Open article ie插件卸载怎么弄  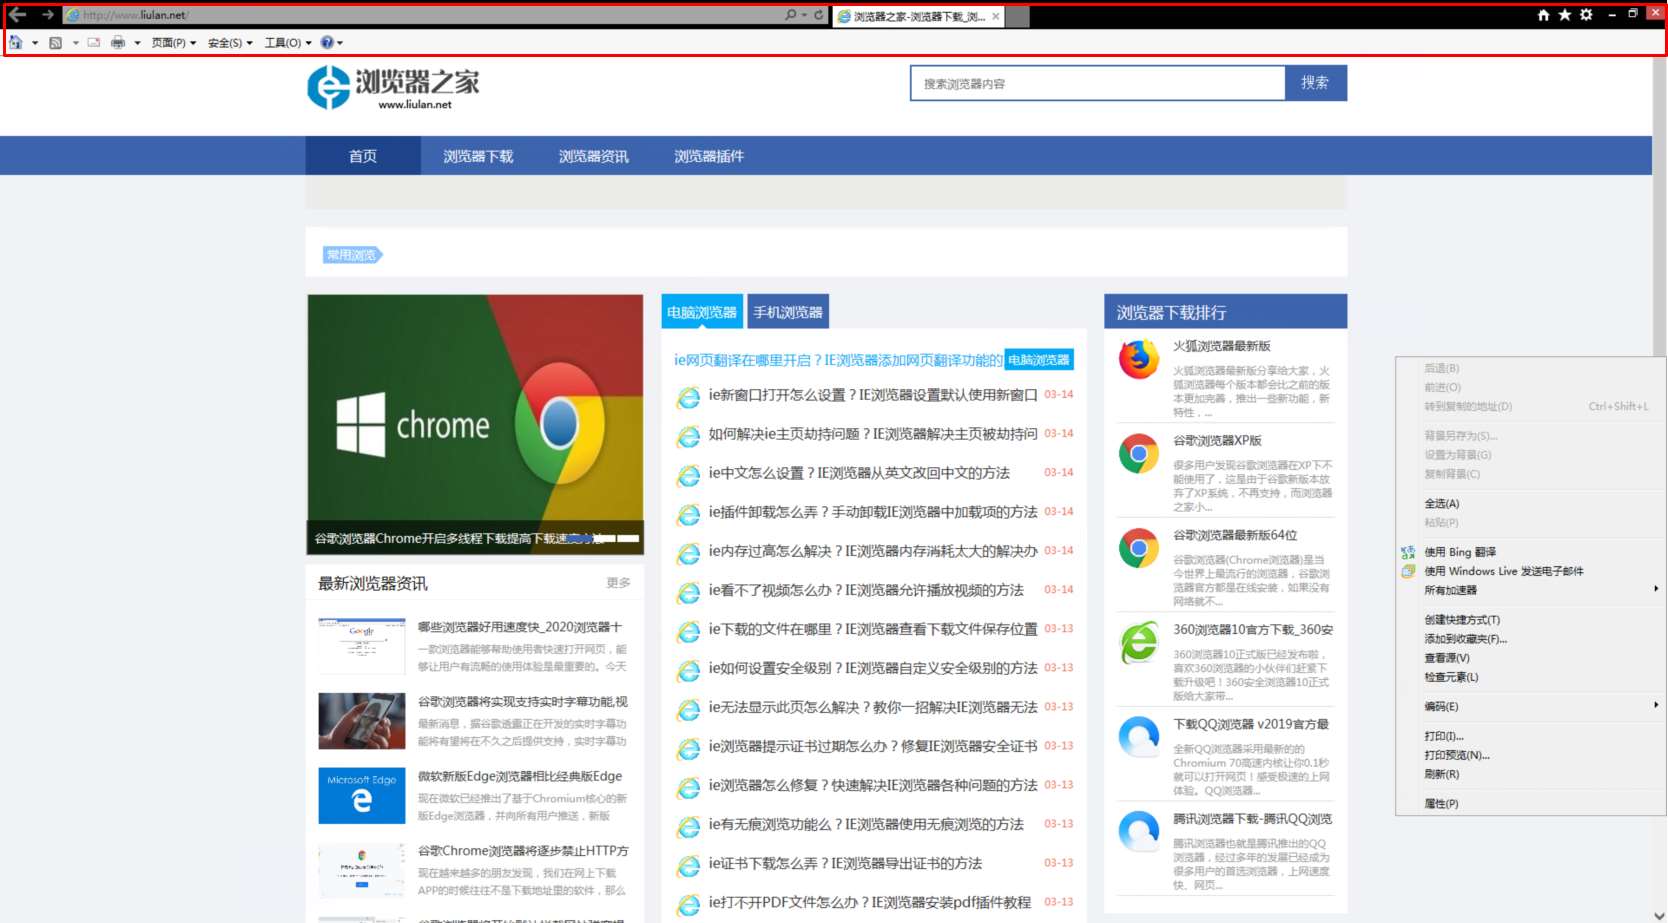(x=873, y=512)
